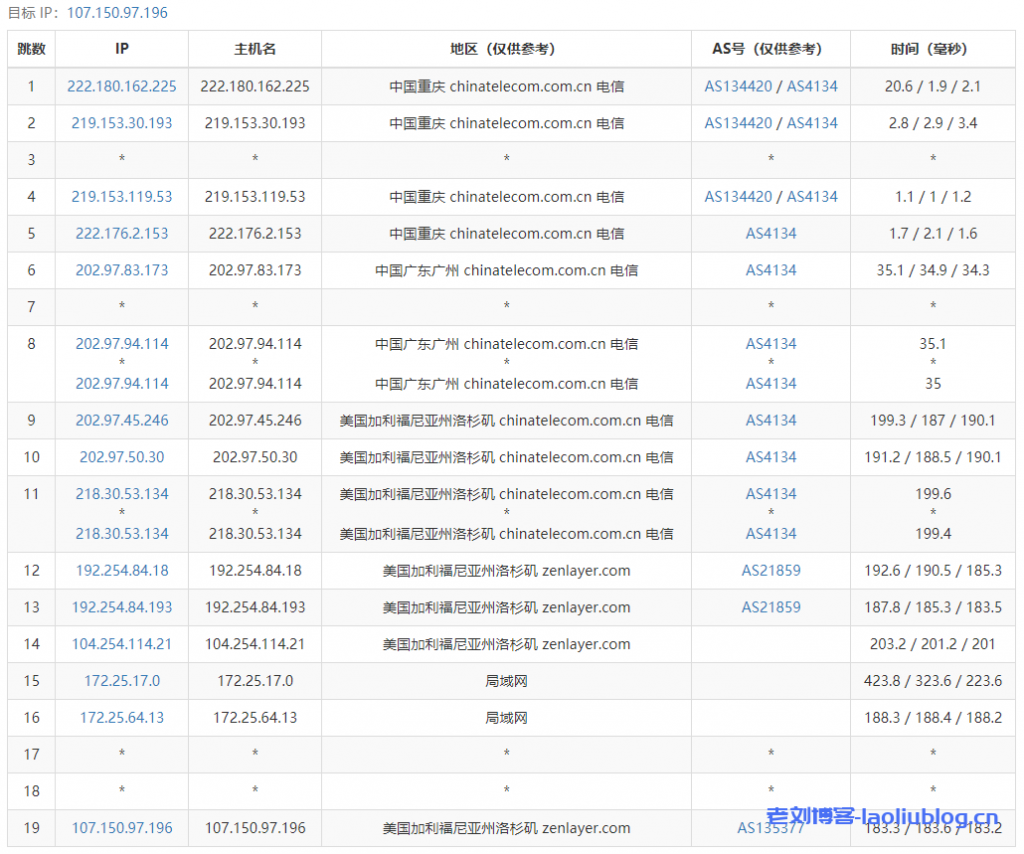Click the 目标 IP address text above table

tap(117, 13)
